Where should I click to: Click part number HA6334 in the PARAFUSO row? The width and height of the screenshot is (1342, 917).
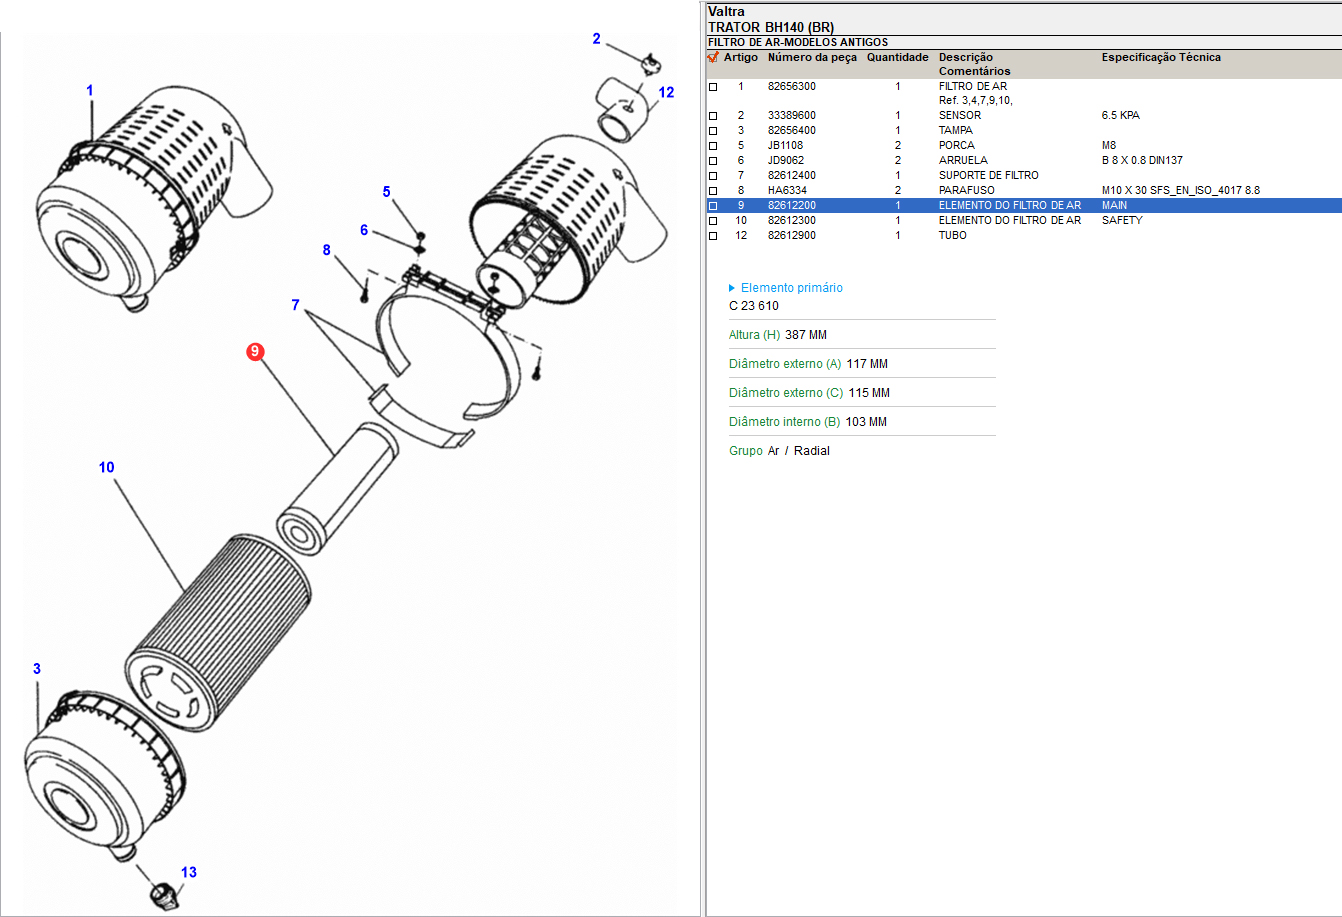pyautogui.click(x=785, y=190)
